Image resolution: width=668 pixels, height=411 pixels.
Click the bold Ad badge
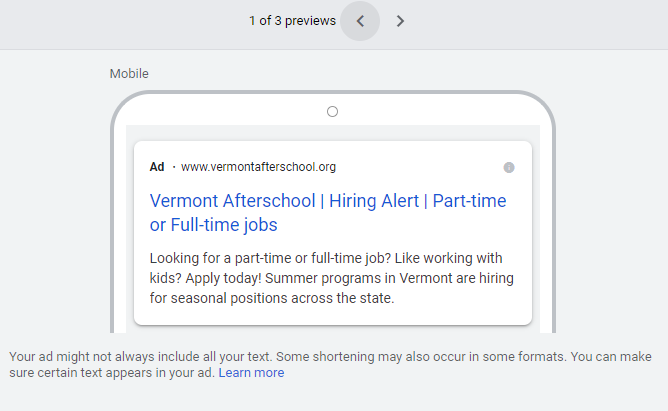point(157,167)
